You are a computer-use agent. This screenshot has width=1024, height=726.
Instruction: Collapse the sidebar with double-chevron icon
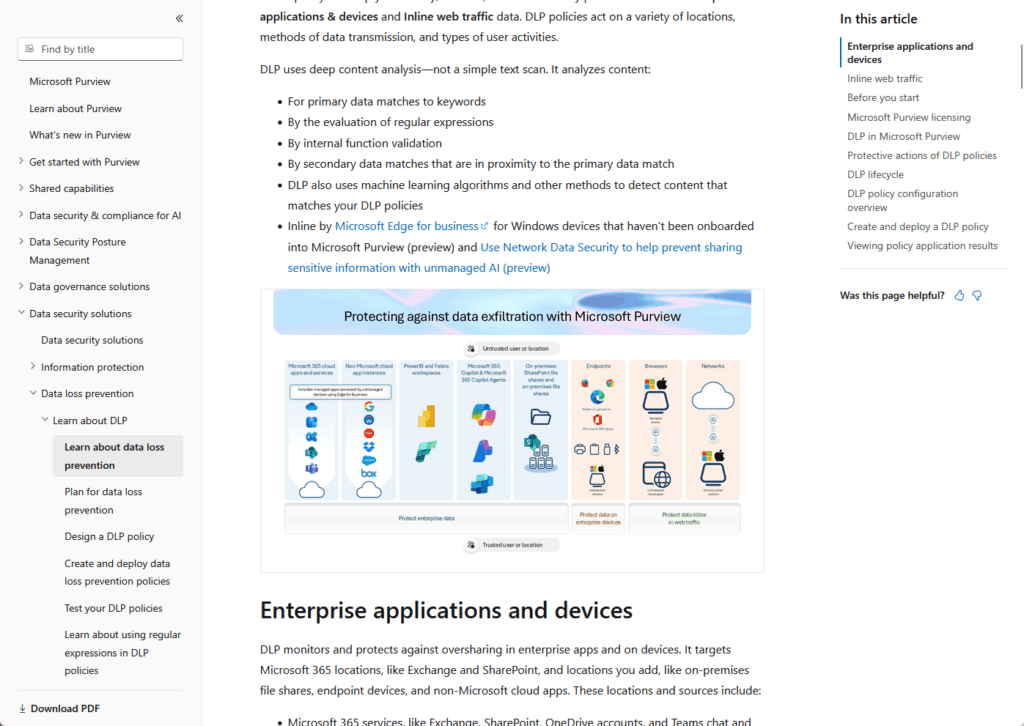pos(179,18)
